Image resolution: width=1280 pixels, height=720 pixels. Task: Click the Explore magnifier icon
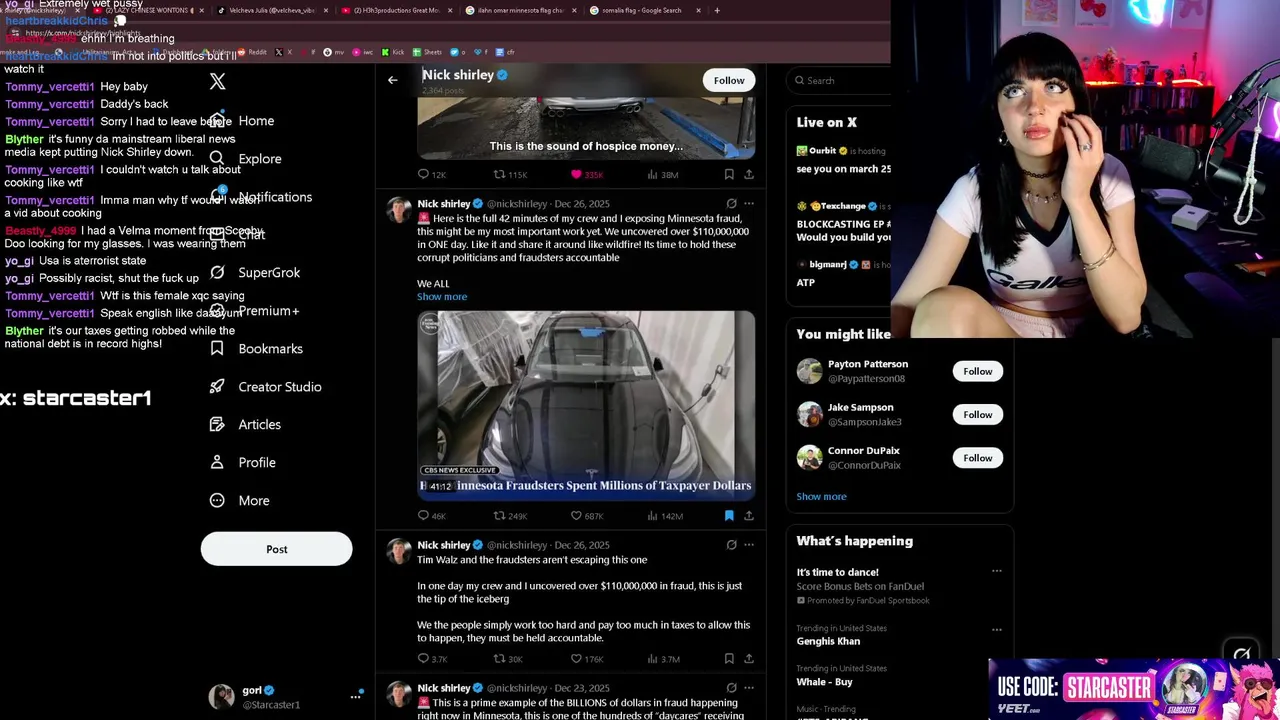[217, 159]
